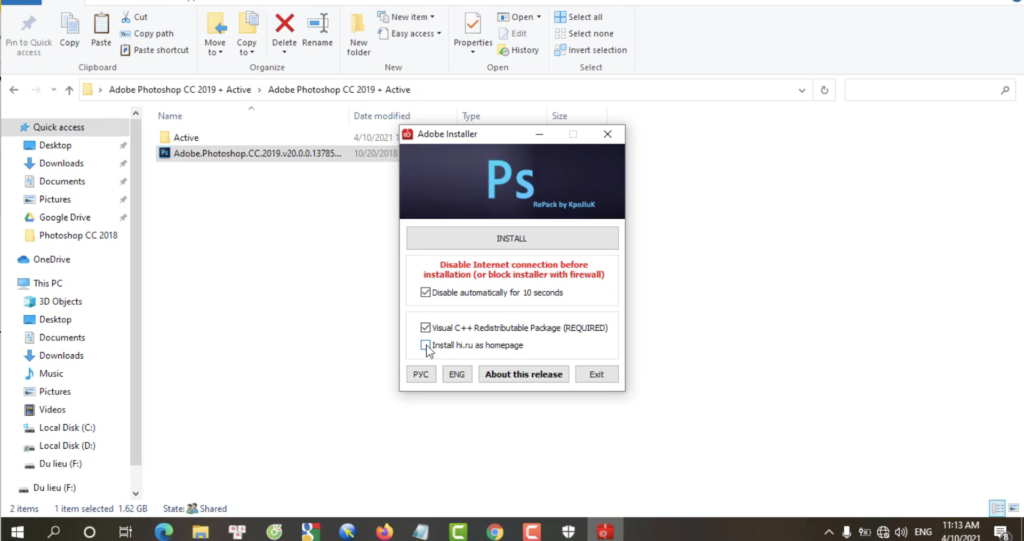Open Windows Start menu
This screenshot has width=1024, height=541.
(x=18, y=532)
